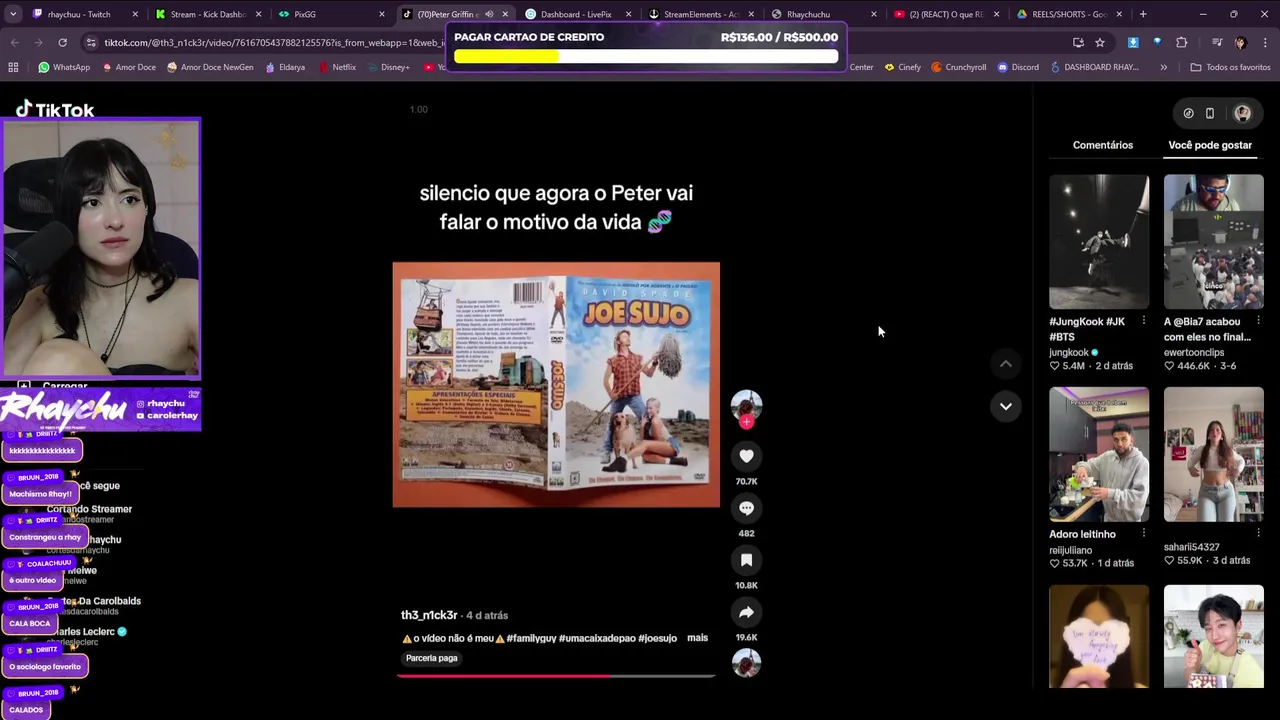1280x720 pixels.
Task: Follow the creator via avatar plus badge
Action: pos(746,422)
